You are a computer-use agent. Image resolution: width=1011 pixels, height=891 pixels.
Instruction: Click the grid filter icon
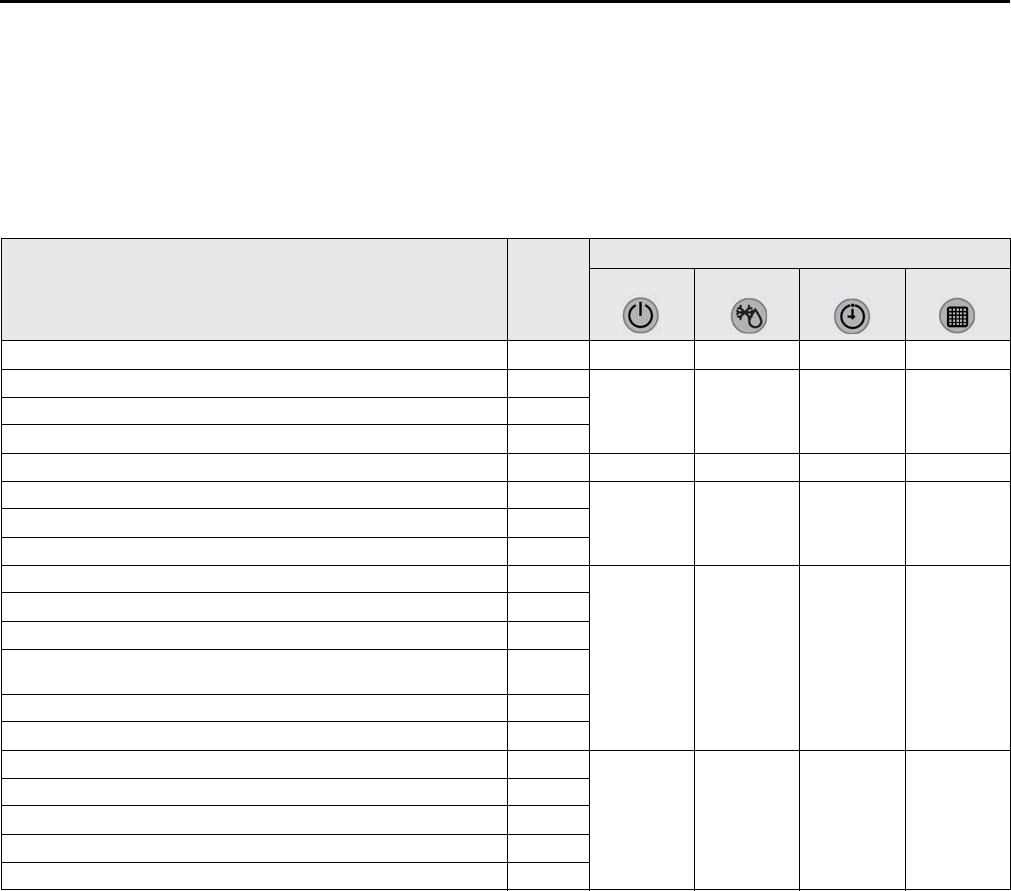[x=958, y=316]
